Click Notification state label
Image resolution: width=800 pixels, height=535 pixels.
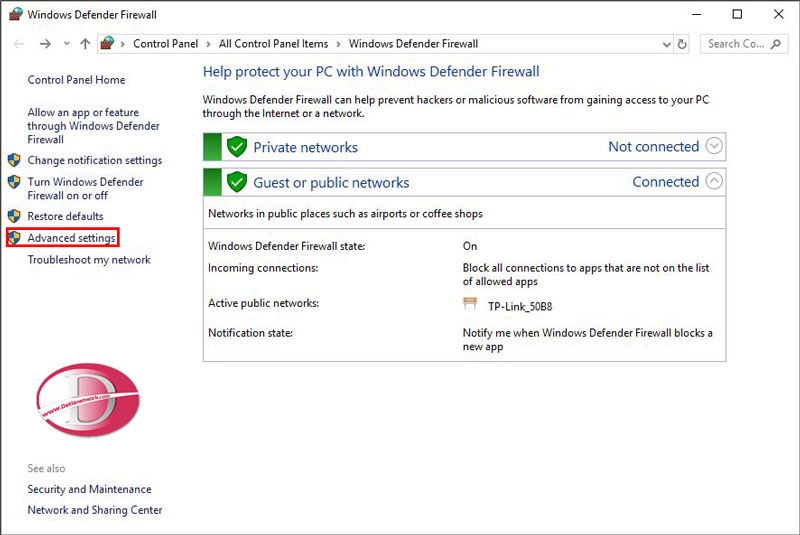click(251, 333)
